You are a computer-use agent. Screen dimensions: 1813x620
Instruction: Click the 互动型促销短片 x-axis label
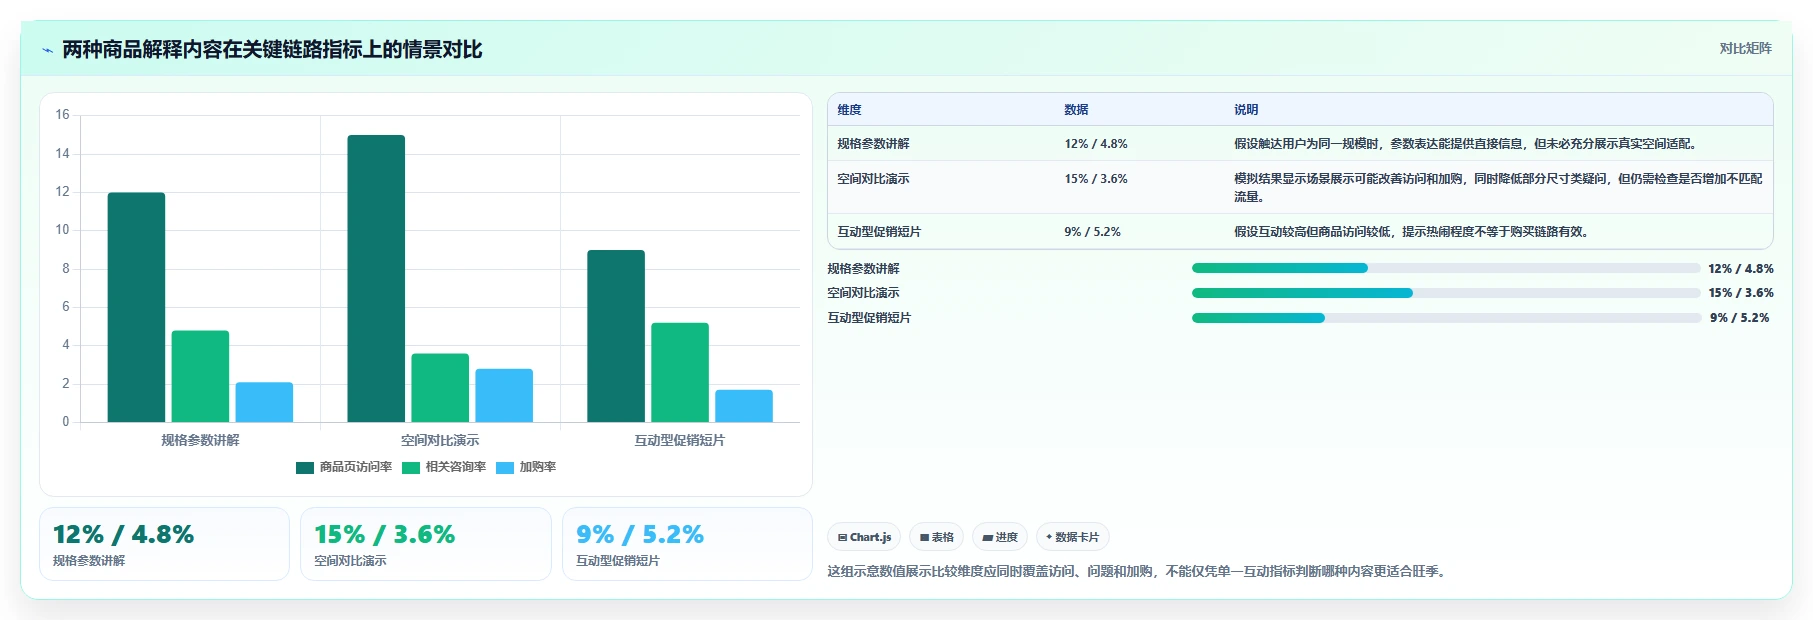680,440
